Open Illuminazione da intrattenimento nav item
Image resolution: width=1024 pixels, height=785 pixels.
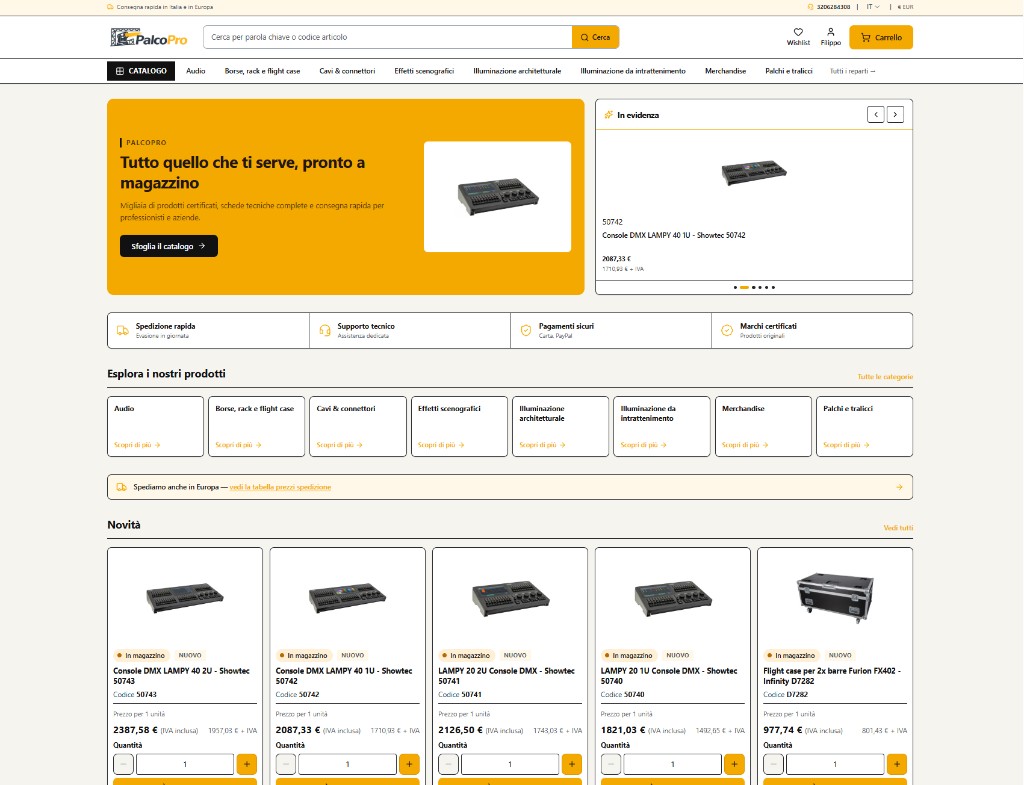pos(633,71)
